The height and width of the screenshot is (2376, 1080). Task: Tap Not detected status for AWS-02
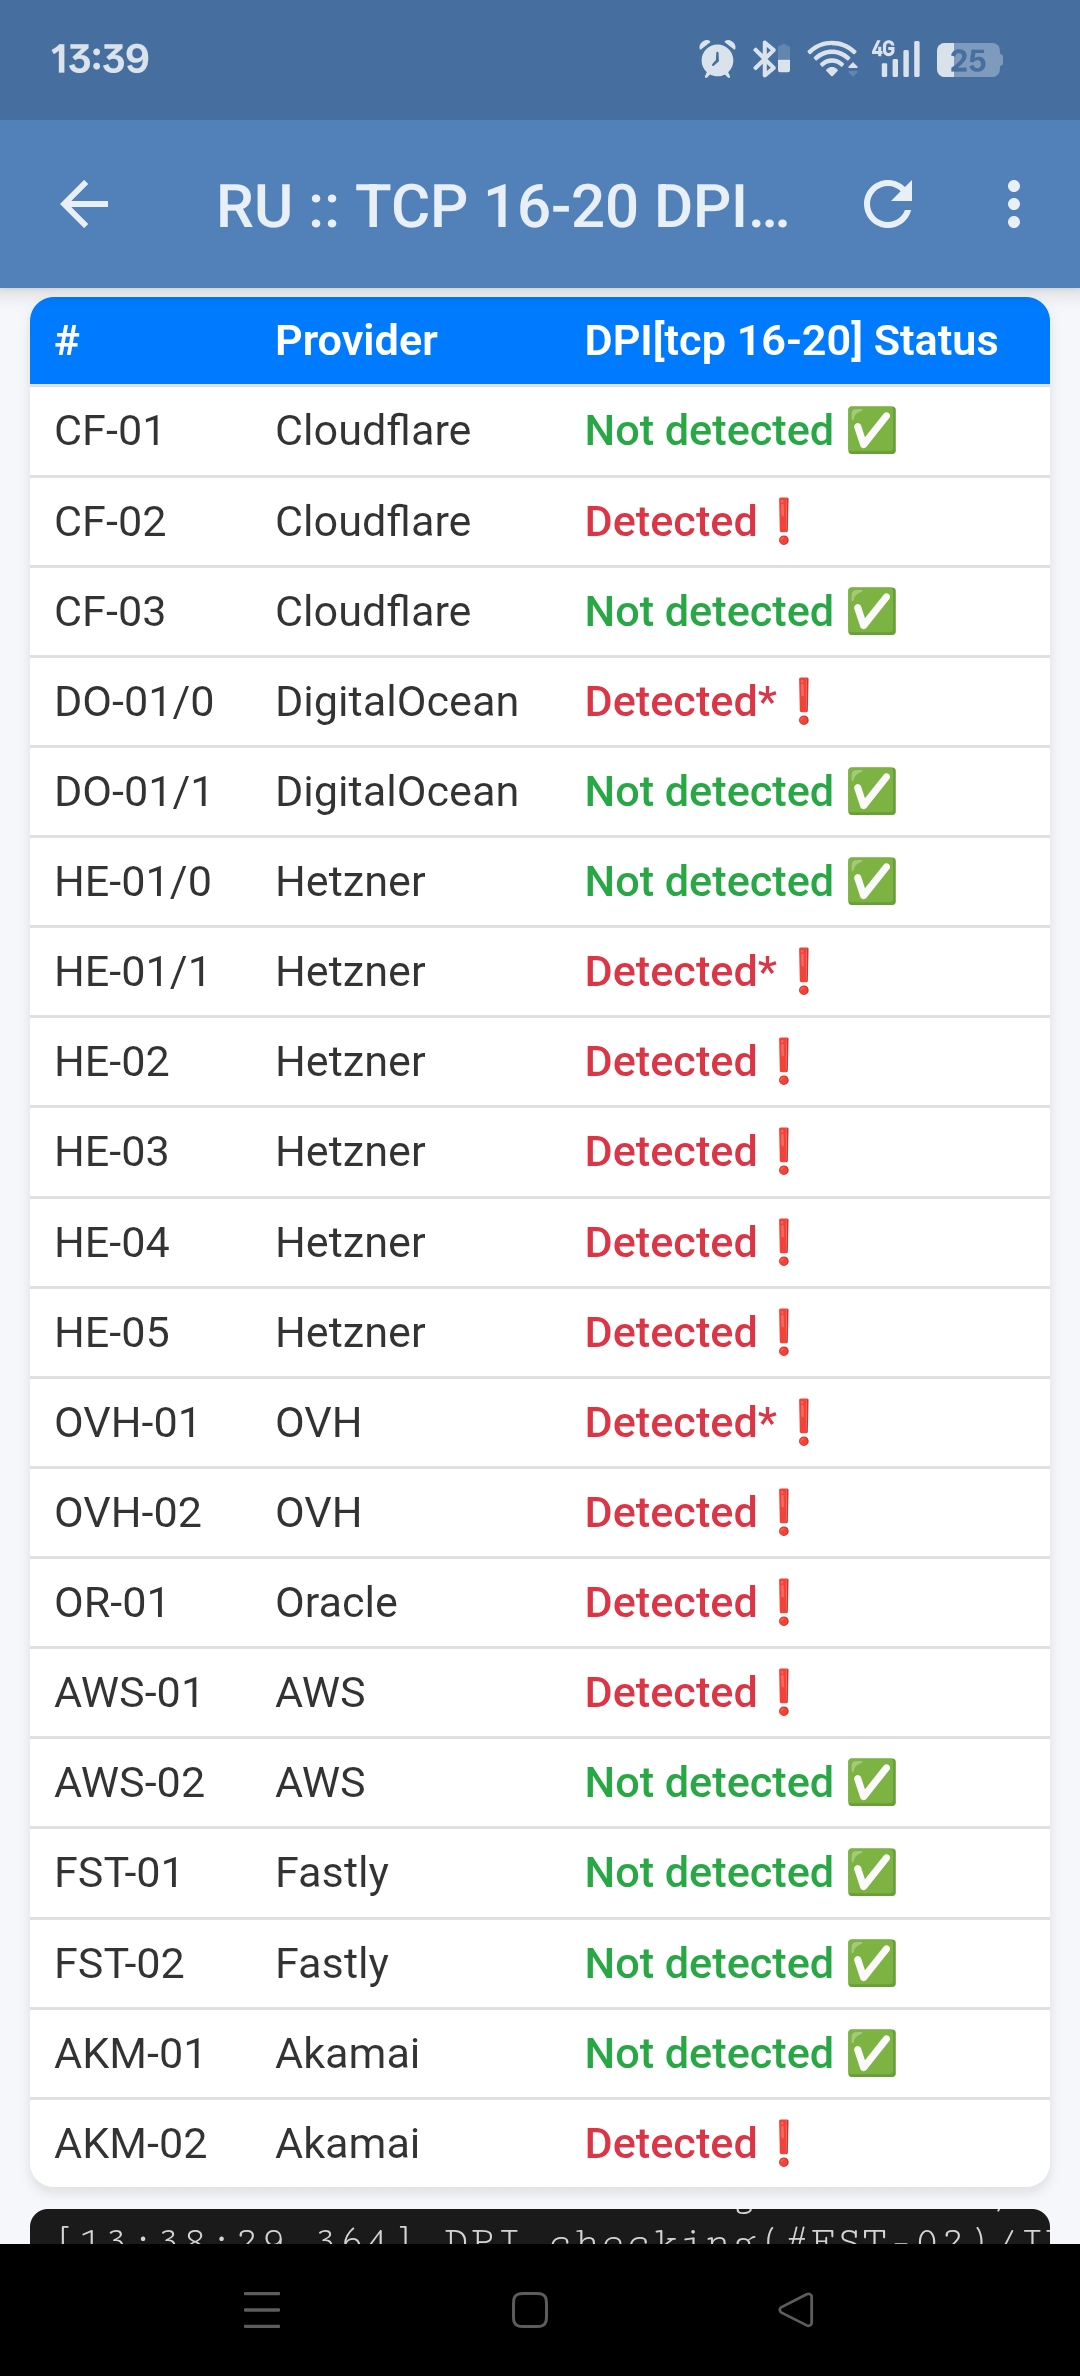[708, 1783]
